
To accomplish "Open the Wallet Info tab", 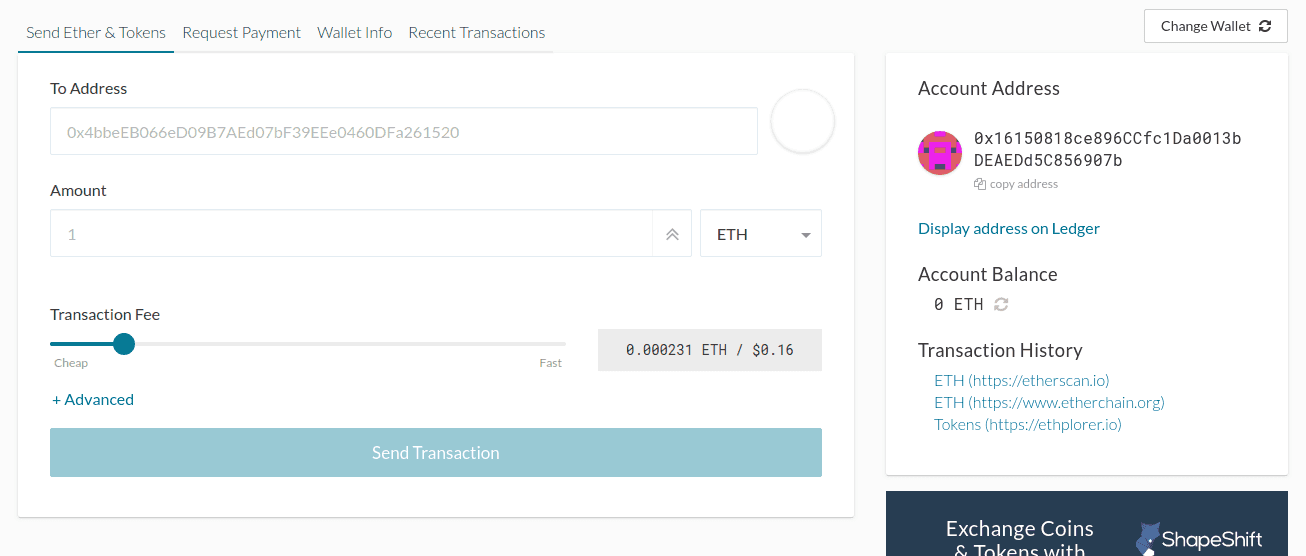I will pyautogui.click(x=355, y=32).
